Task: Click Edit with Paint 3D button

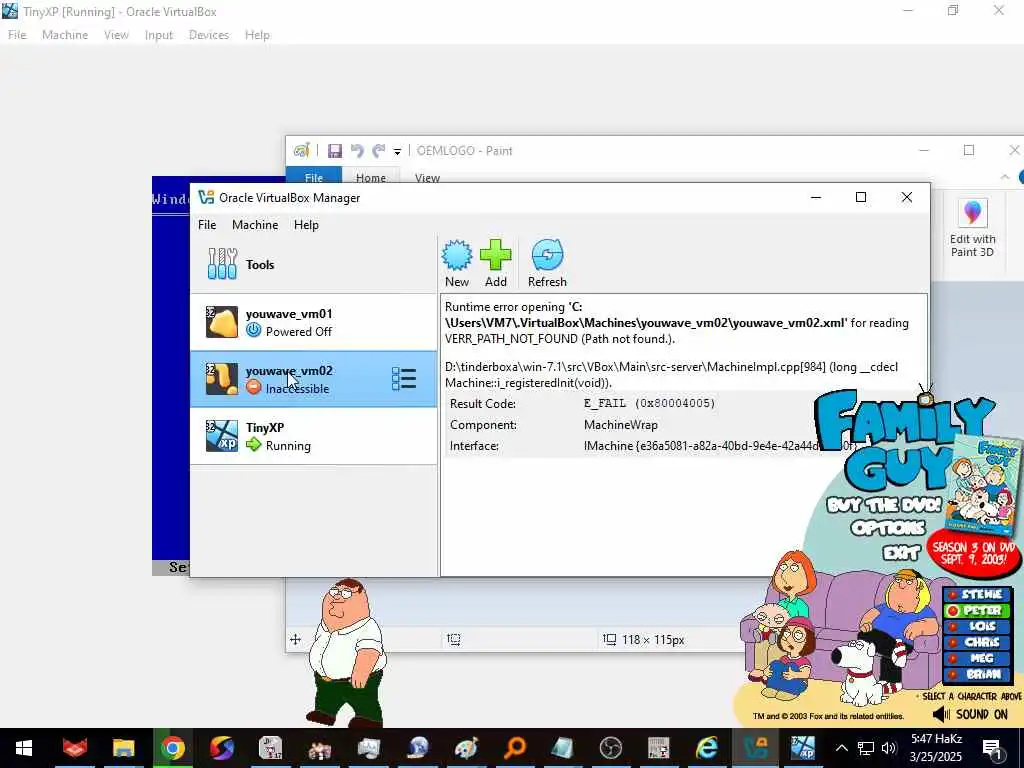Action: pyautogui.click(x=972, y=228)
